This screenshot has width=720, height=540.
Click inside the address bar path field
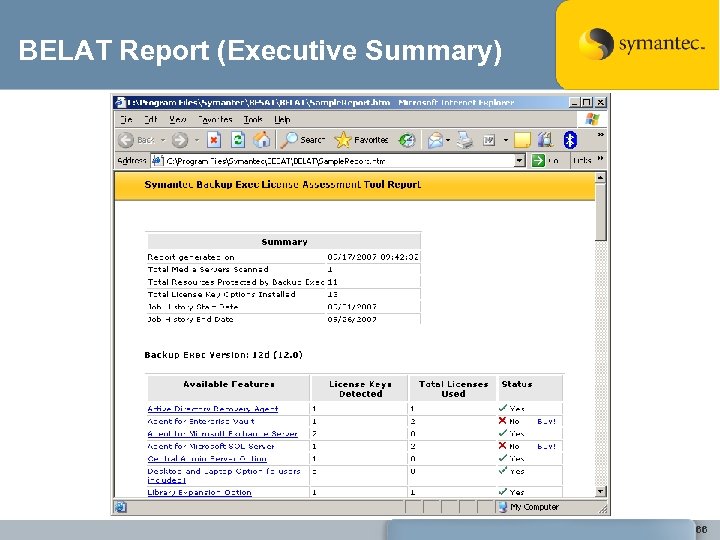tap(339, 161)
